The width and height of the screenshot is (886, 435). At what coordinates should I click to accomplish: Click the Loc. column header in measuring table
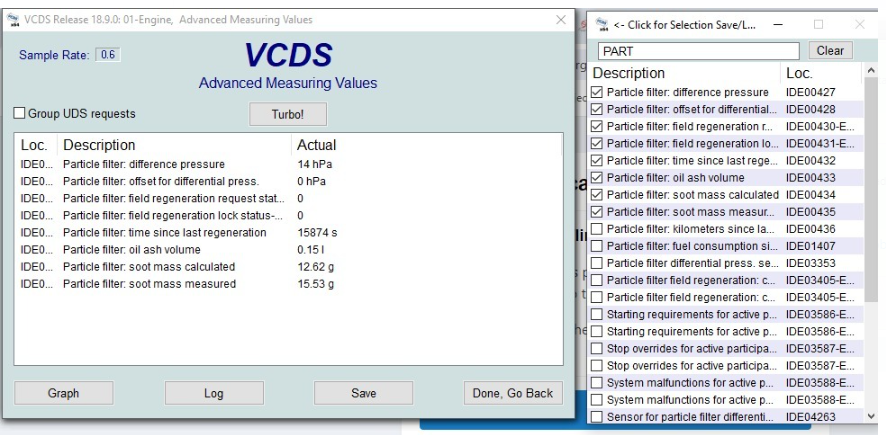[35, 145]
